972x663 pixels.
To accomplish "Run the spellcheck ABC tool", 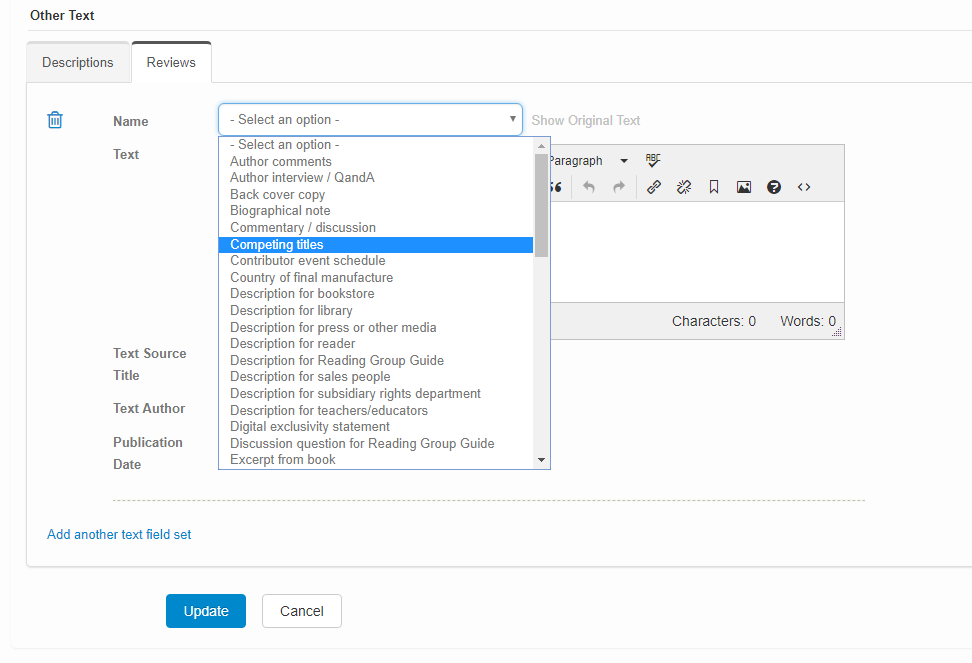I will pos(653,160).
